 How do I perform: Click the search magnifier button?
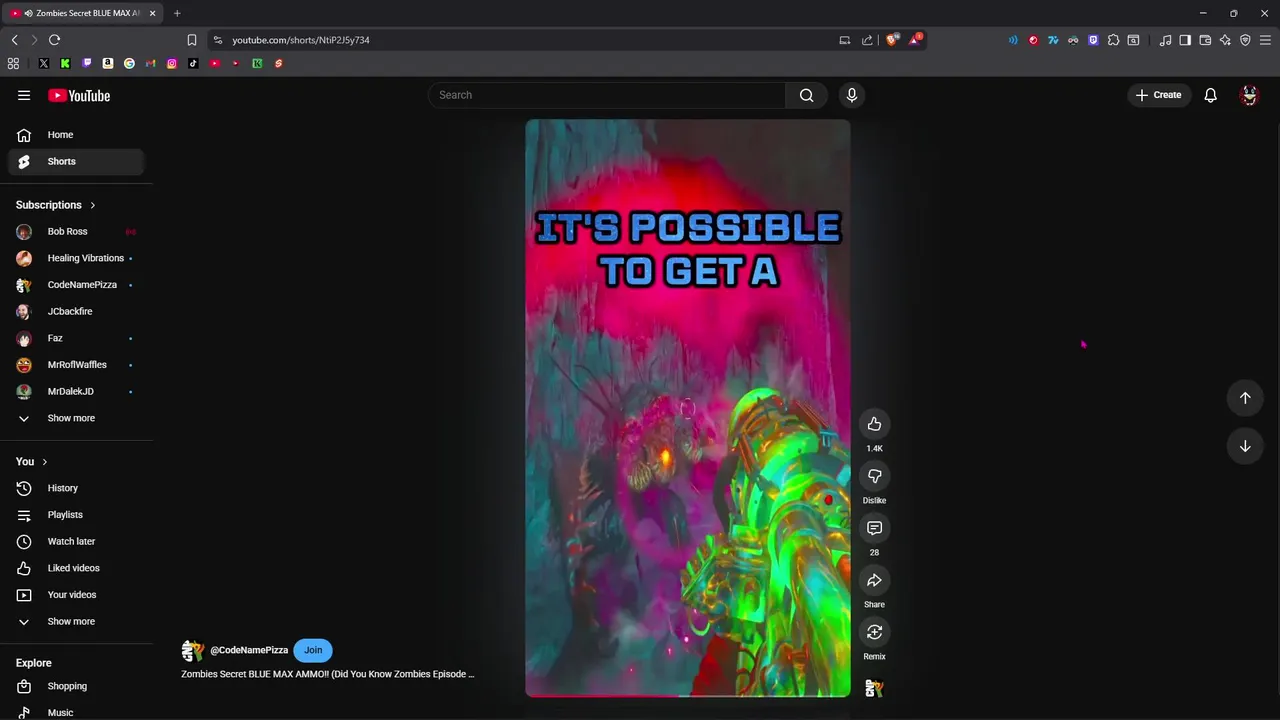tap(806, 95)
